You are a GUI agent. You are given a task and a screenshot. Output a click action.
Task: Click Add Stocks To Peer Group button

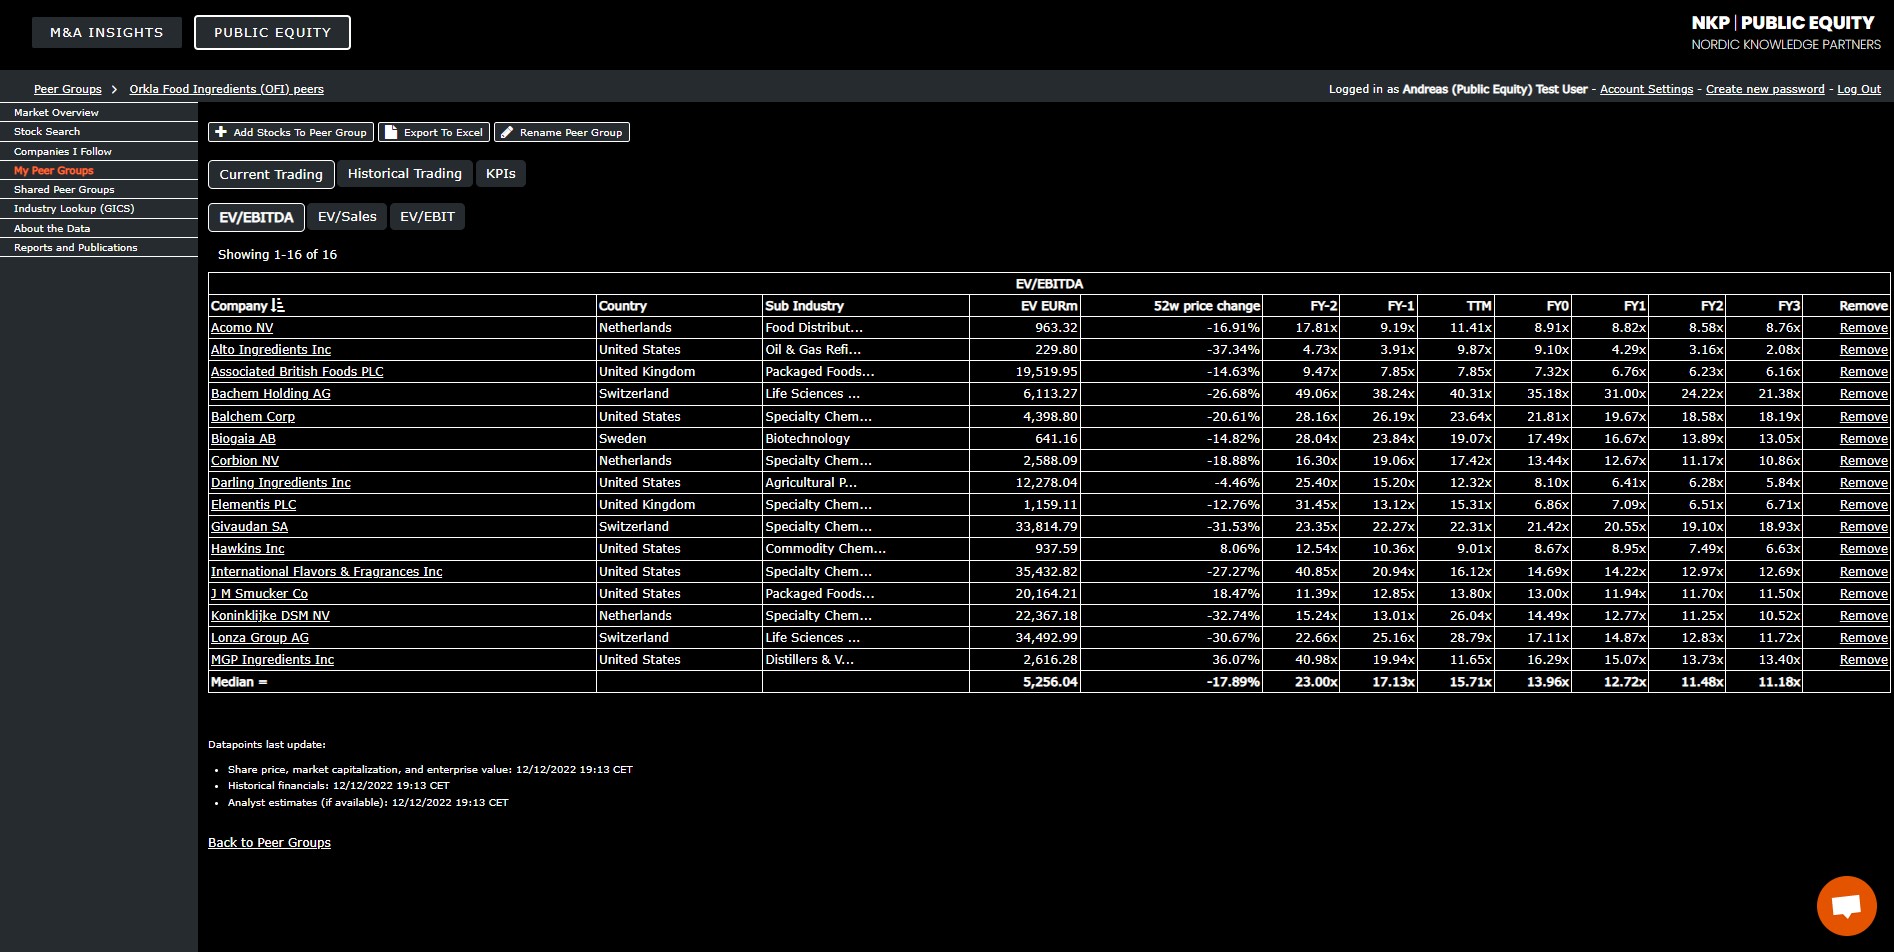291,132
